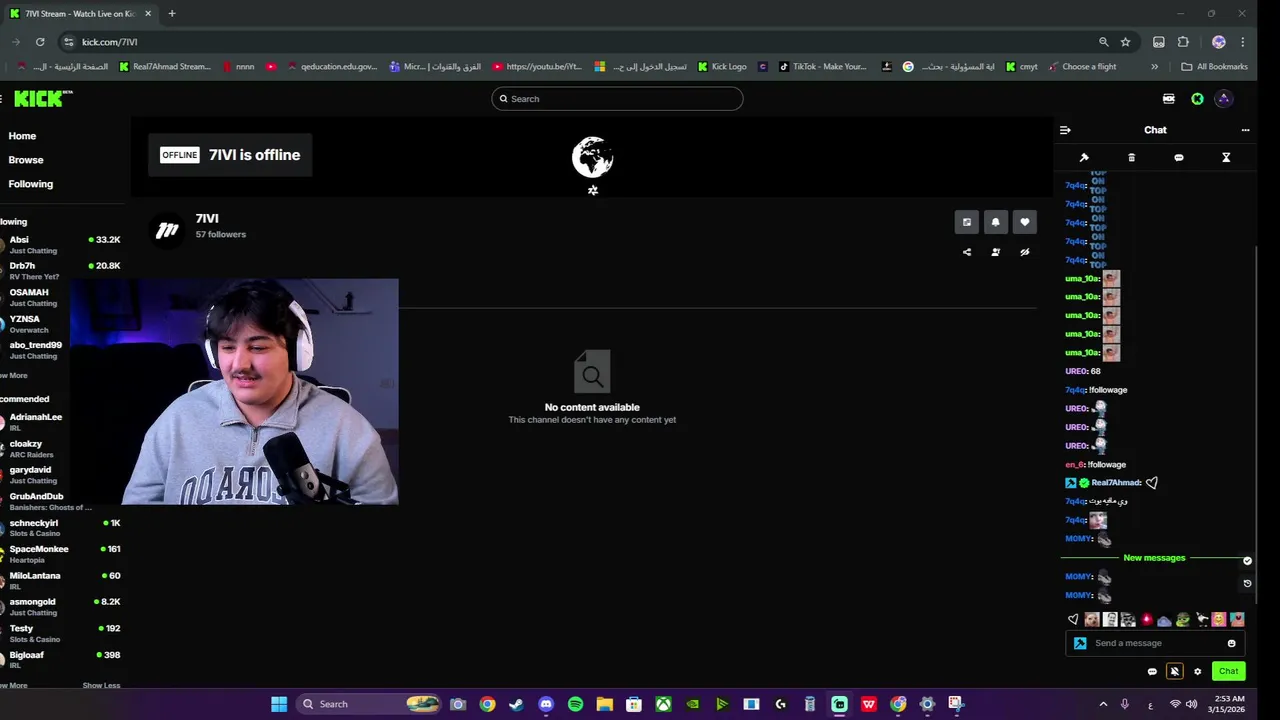The width and height of the screenshot is (1280, 720).
Task: Click the 7IVI channel name
Action: pyautogui.click(x=207, y=219)
